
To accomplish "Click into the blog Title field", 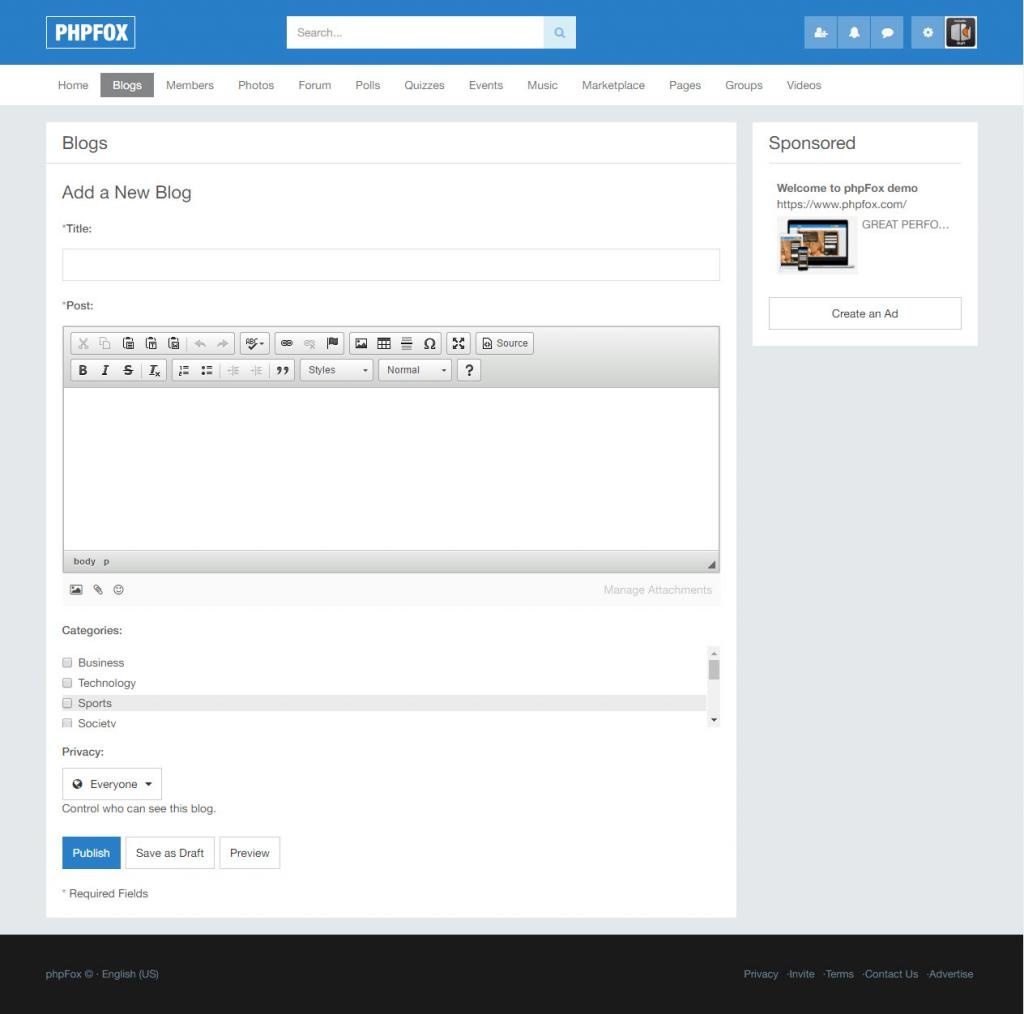I will click(391, 265).
